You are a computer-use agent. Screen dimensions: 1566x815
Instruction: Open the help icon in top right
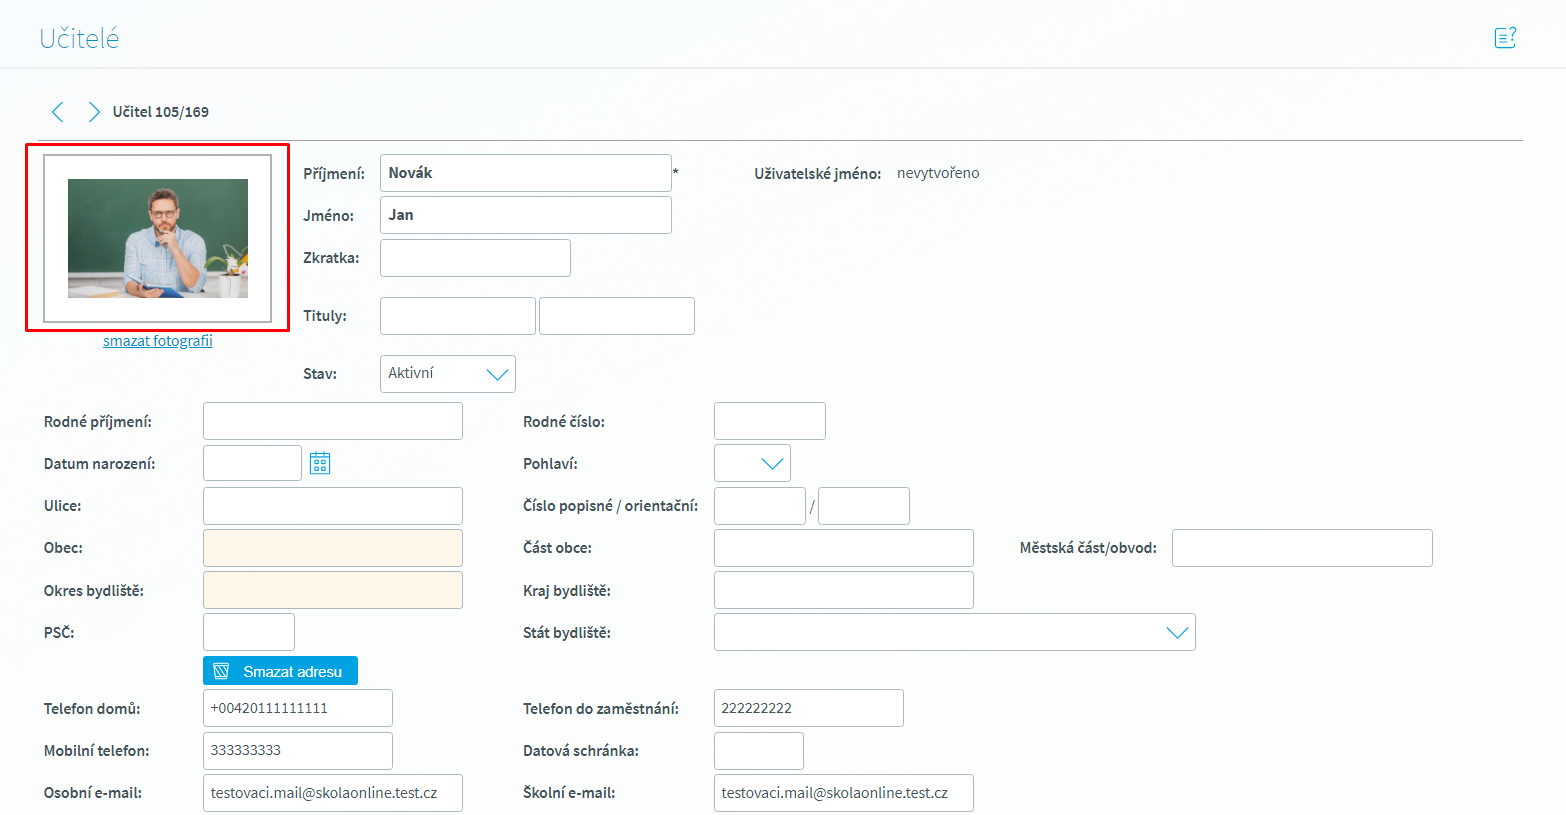coord(1505,38)
